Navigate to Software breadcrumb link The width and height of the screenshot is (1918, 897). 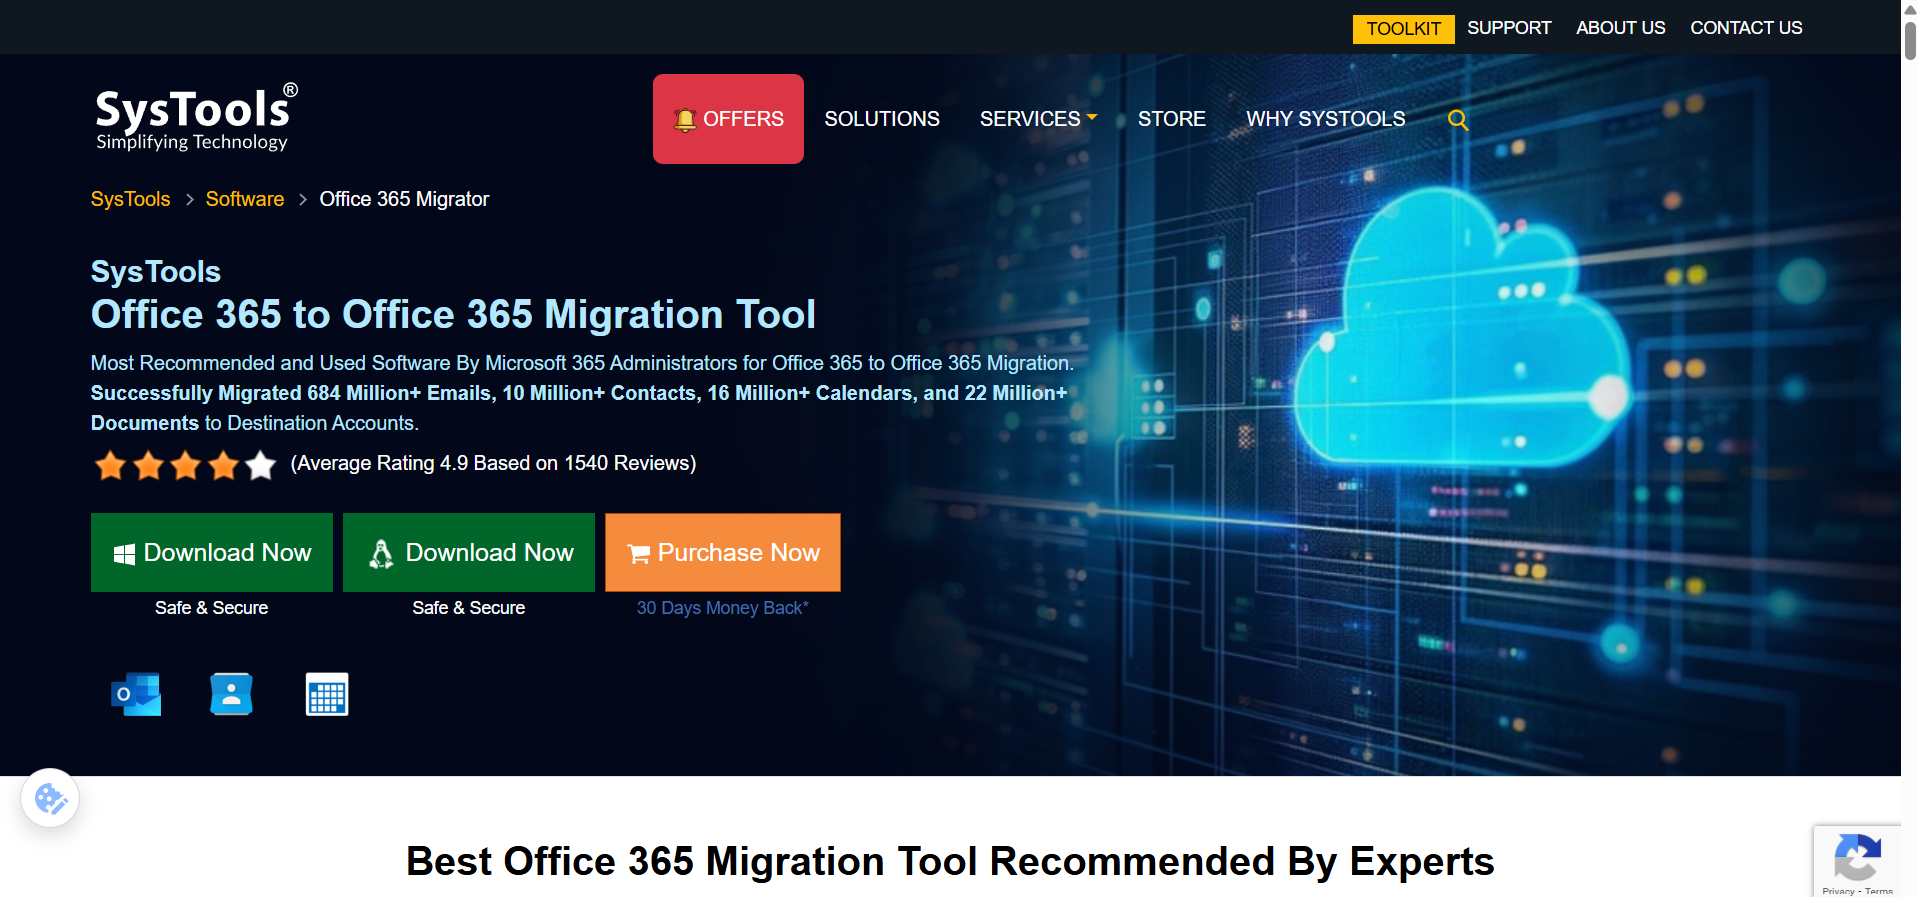[x=245, y=199]
